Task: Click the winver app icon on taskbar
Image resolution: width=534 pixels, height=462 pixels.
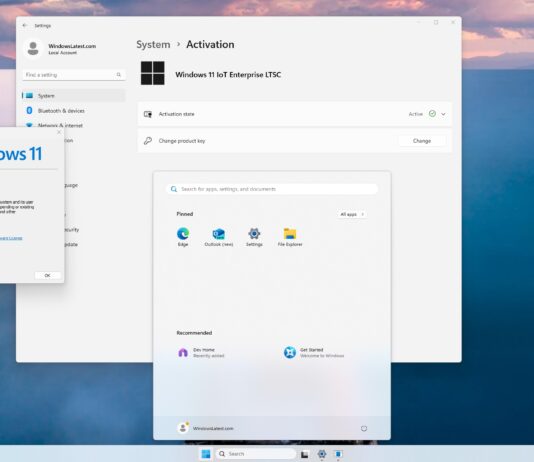Action: (338, 454)
